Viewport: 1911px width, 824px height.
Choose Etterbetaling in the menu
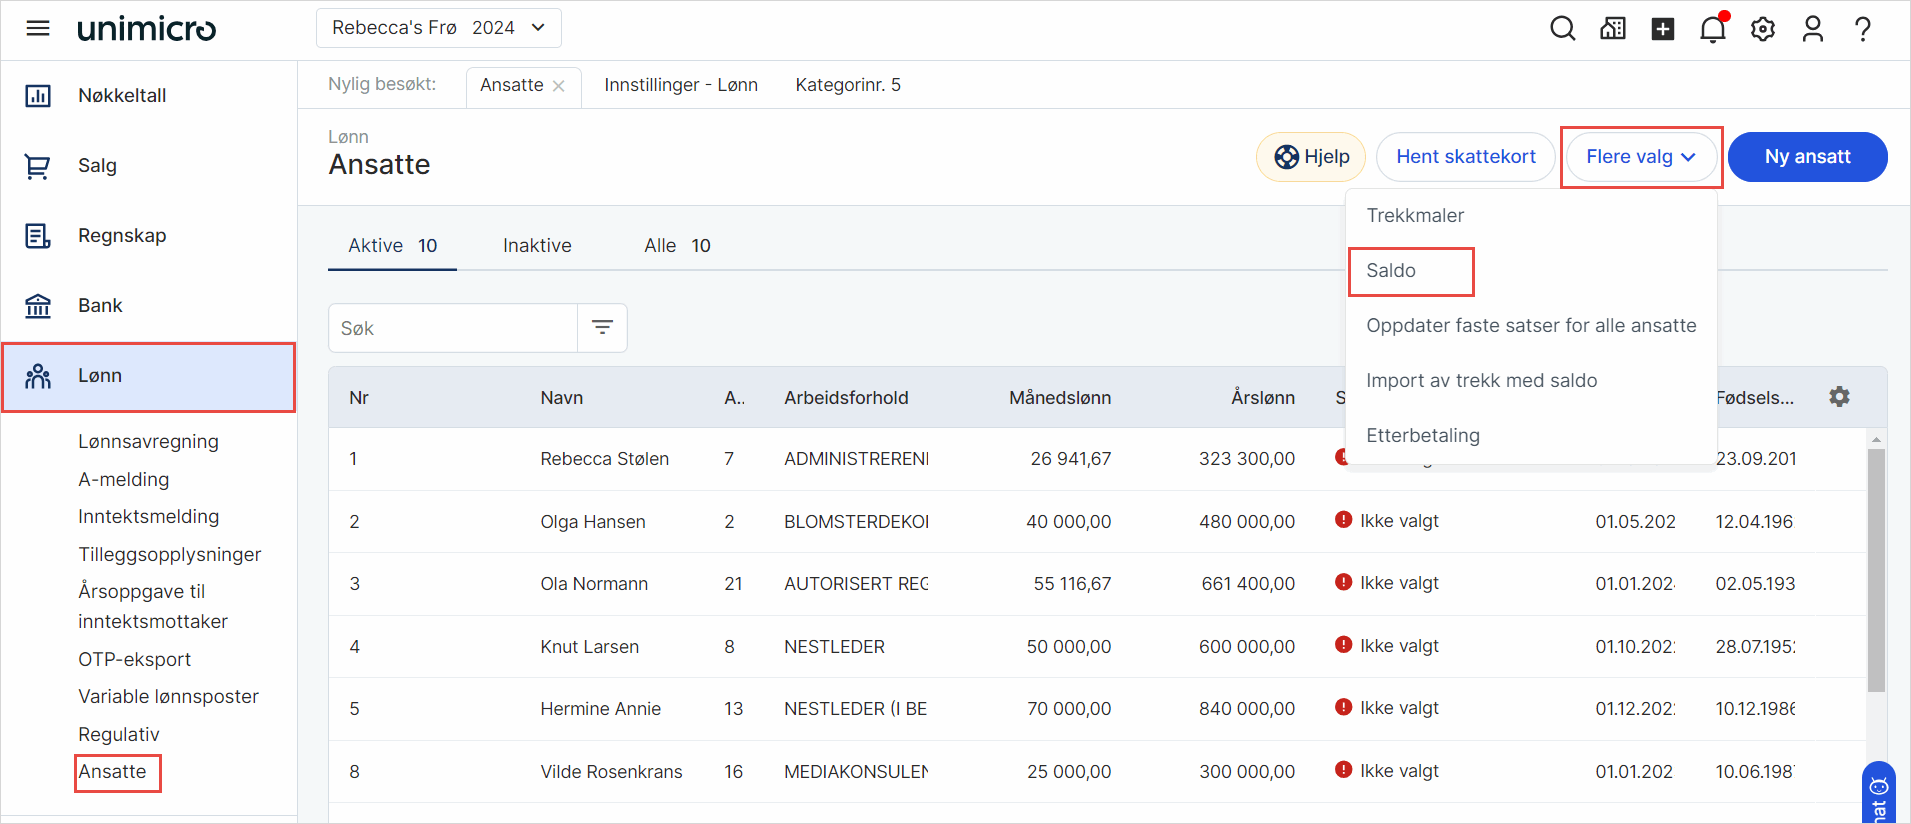pyautogui.click(x=1423, y=436)
